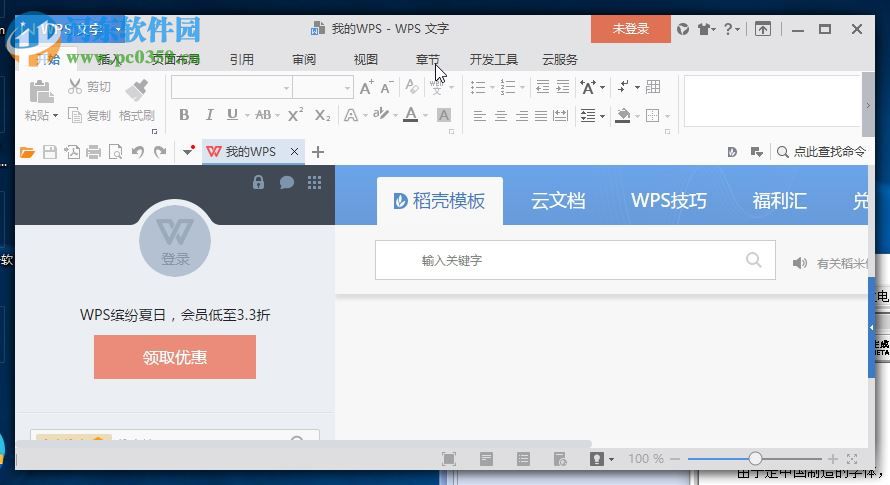The height and width of the screenshot is (485, 890).
Task: Click the 领取优惠 button
Action: coord(175,357)
